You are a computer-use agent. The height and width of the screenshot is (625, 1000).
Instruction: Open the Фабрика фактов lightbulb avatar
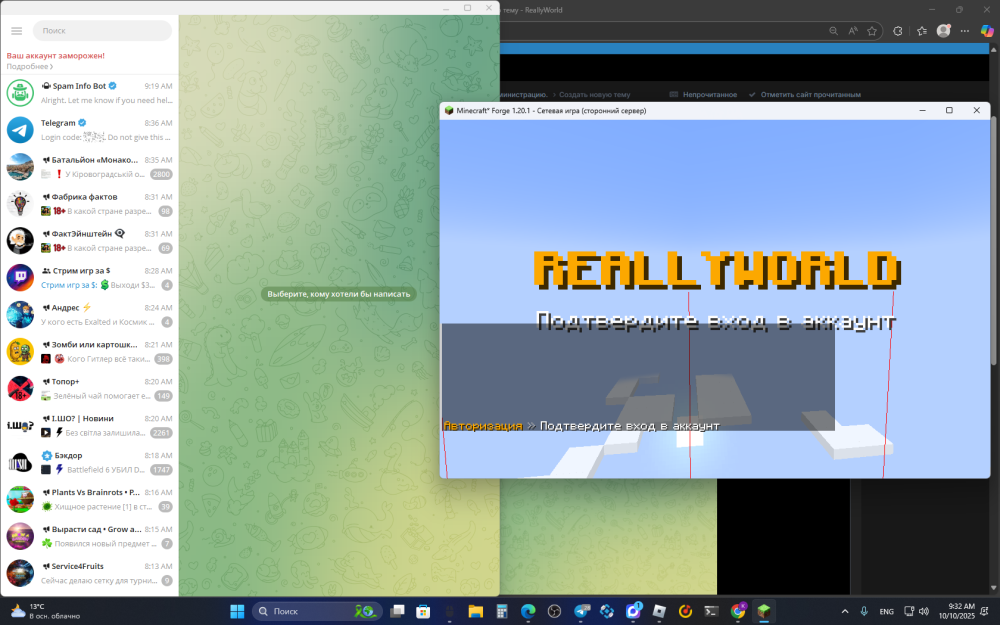20,204
